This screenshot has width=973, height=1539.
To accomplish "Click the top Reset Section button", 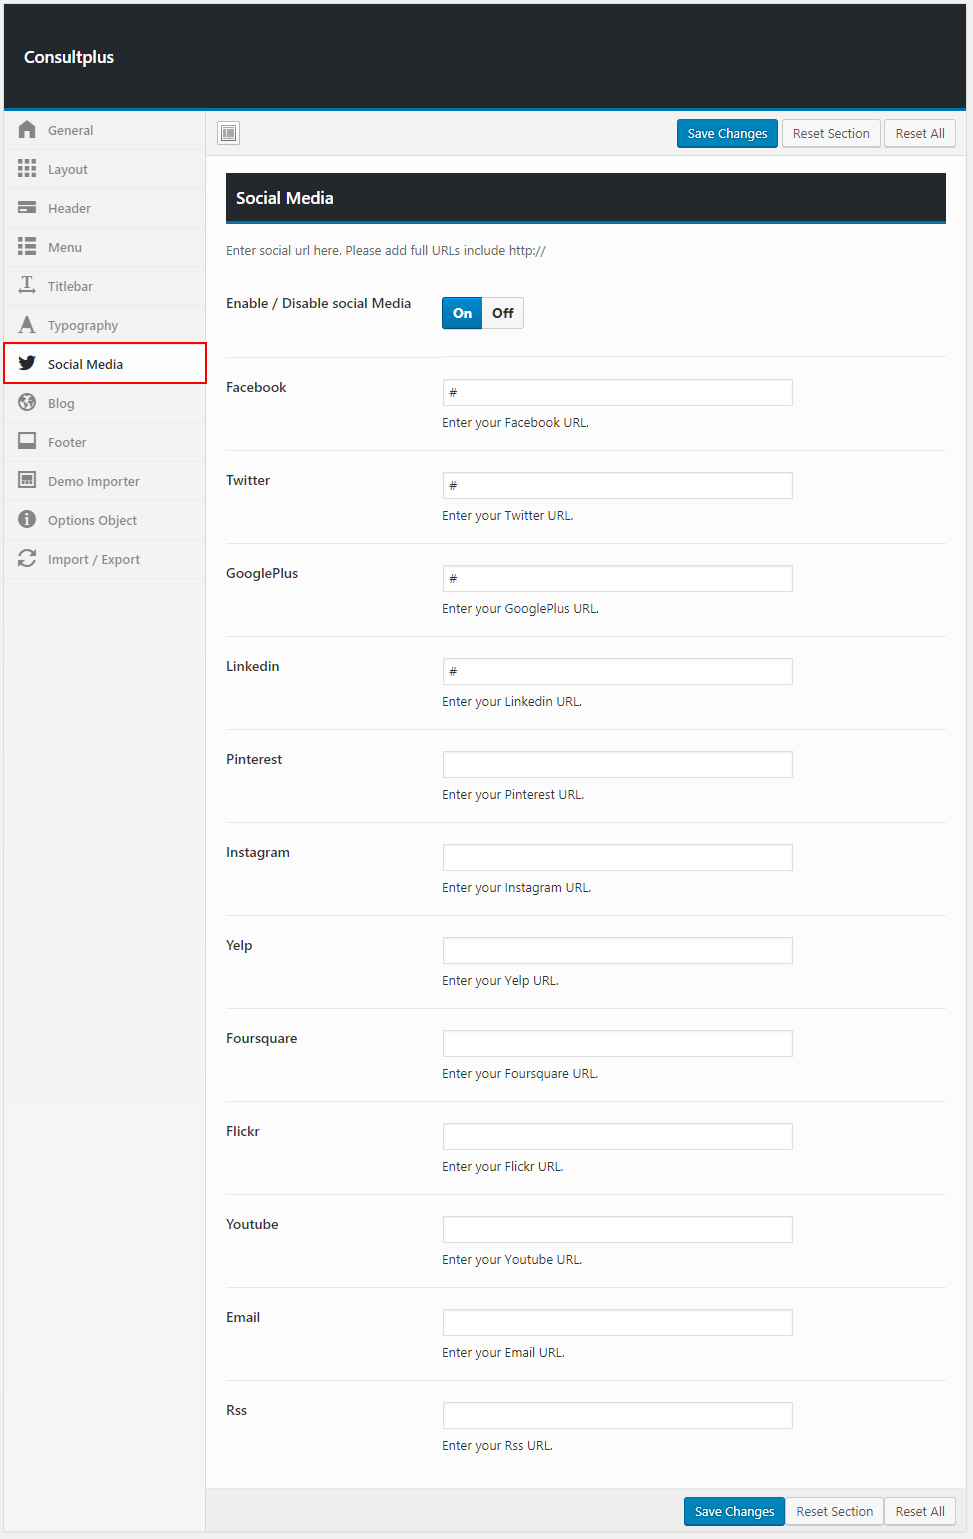I will (x=830, y=133).
